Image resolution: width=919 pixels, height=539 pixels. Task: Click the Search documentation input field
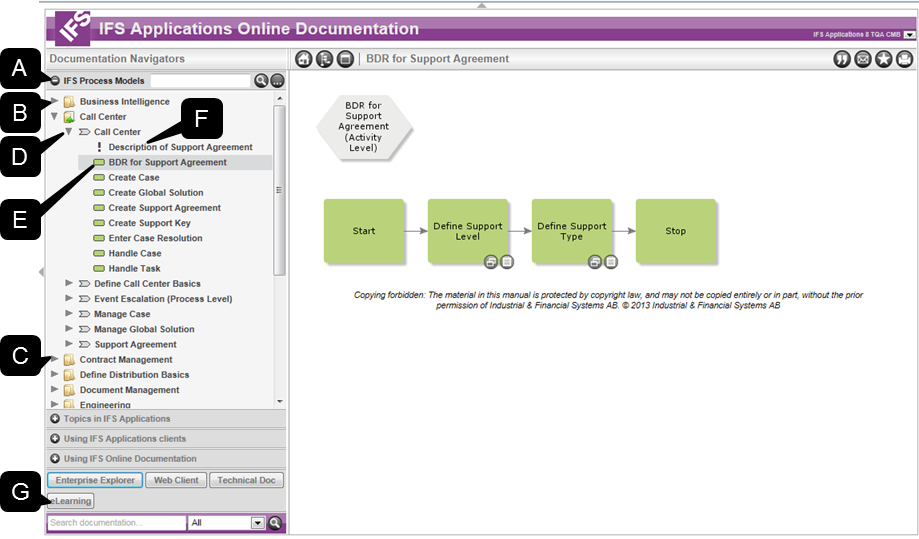click(x=116, y=523)
